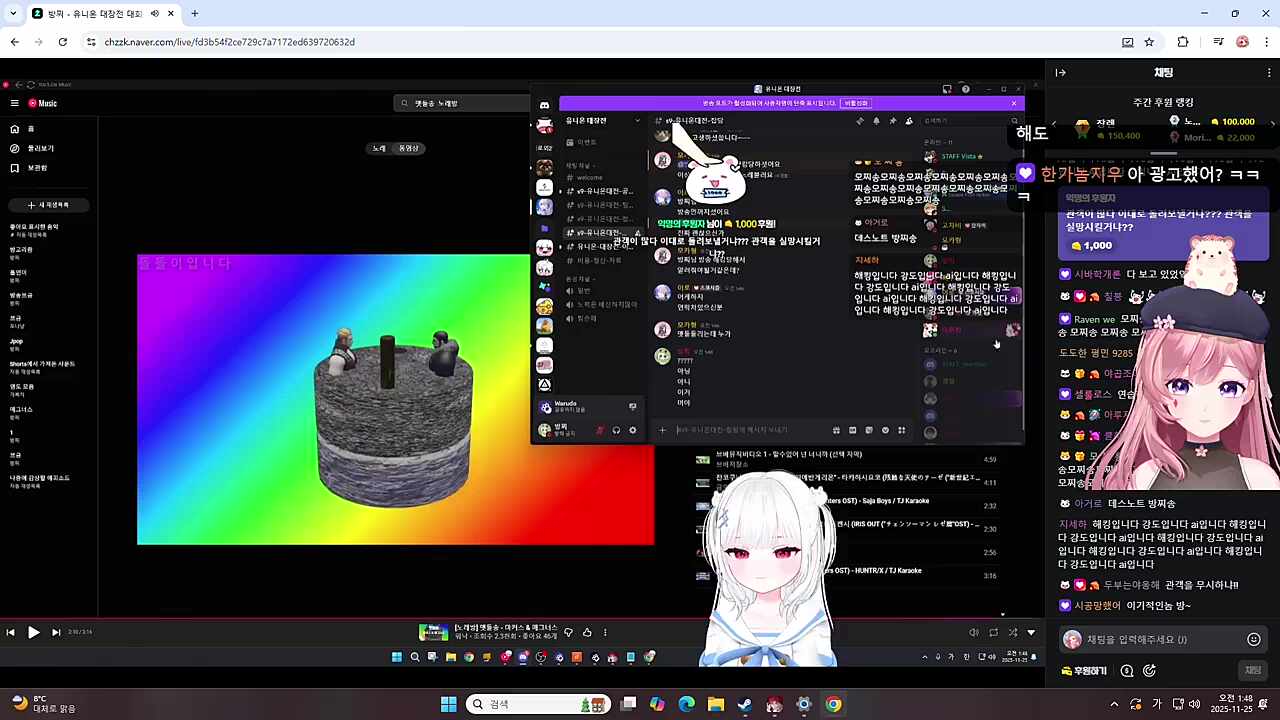1280x720 pixels.
Task: Open Discord notification settings bell icon
Action: (876, 121)
